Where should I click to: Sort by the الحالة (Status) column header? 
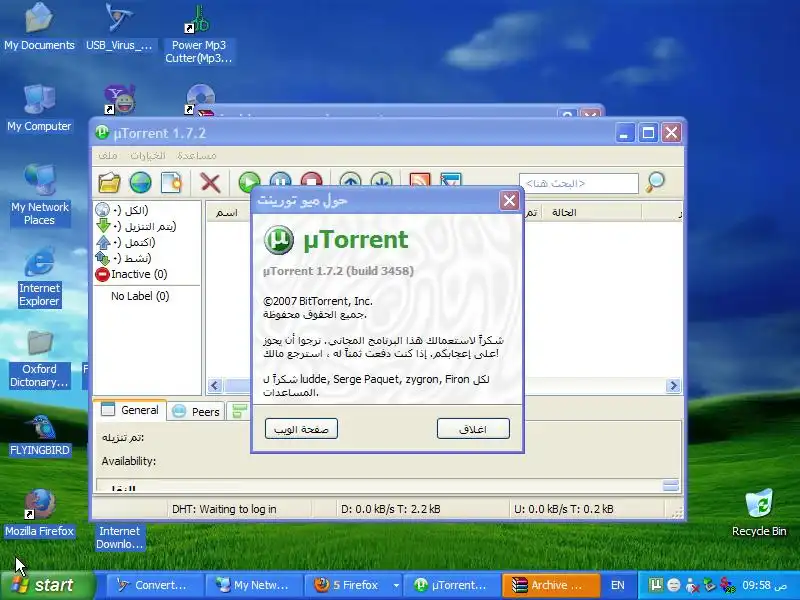coord(564,213)
